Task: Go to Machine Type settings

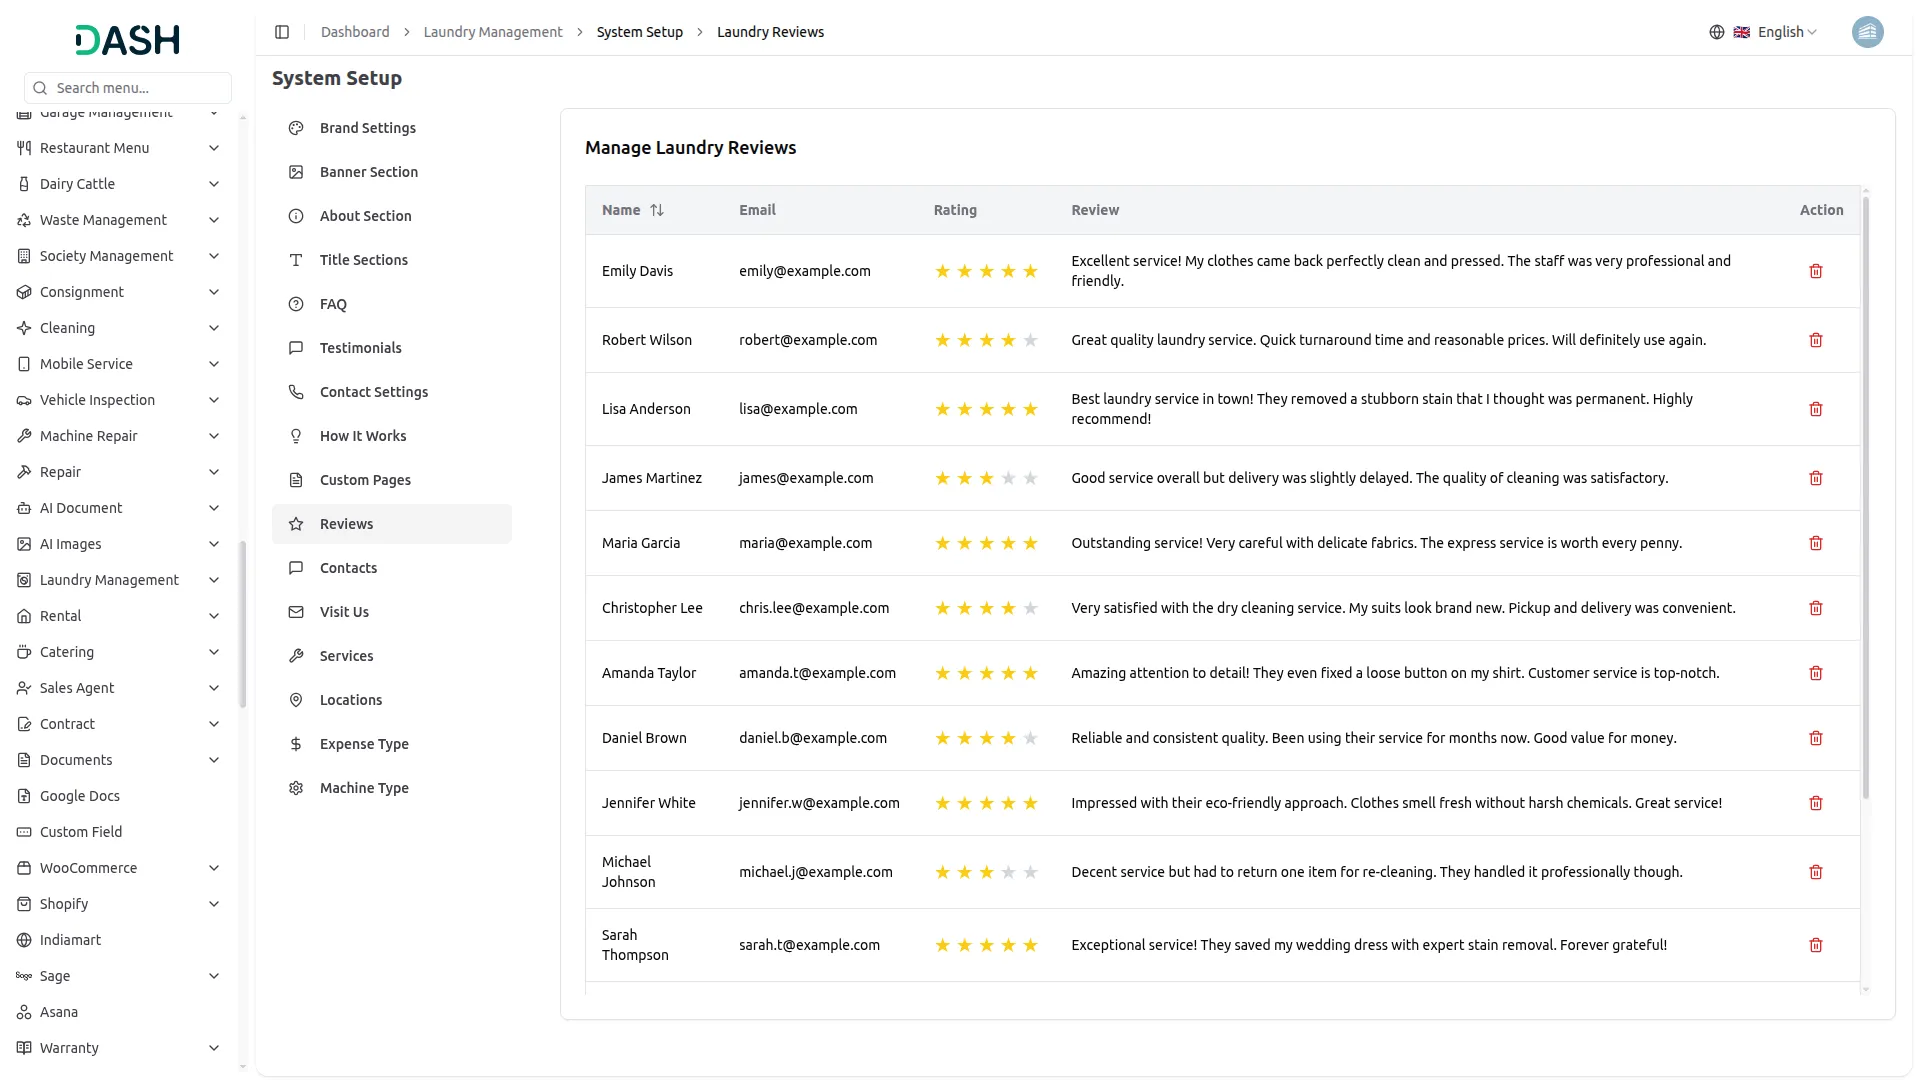Action: point(392,788)
